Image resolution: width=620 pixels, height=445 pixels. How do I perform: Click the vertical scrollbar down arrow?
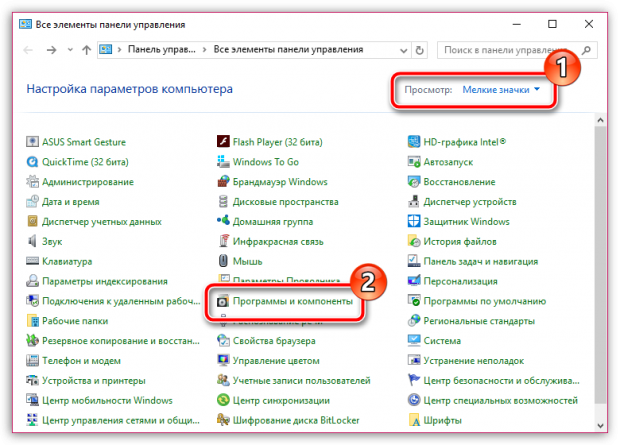600,426
